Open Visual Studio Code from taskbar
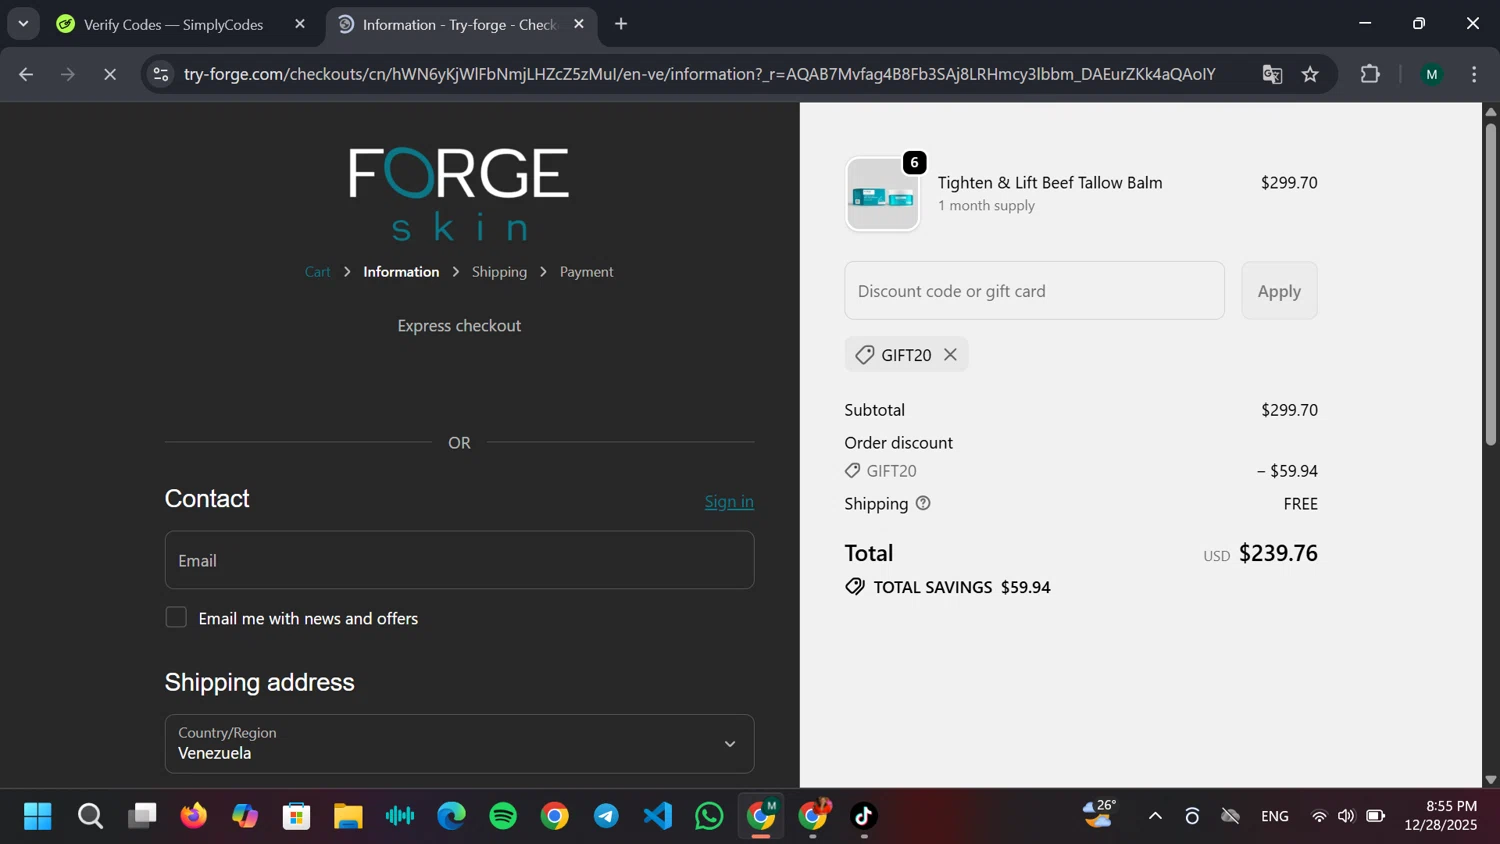This screenshot has width=1500, height=844. click(658, 816)
